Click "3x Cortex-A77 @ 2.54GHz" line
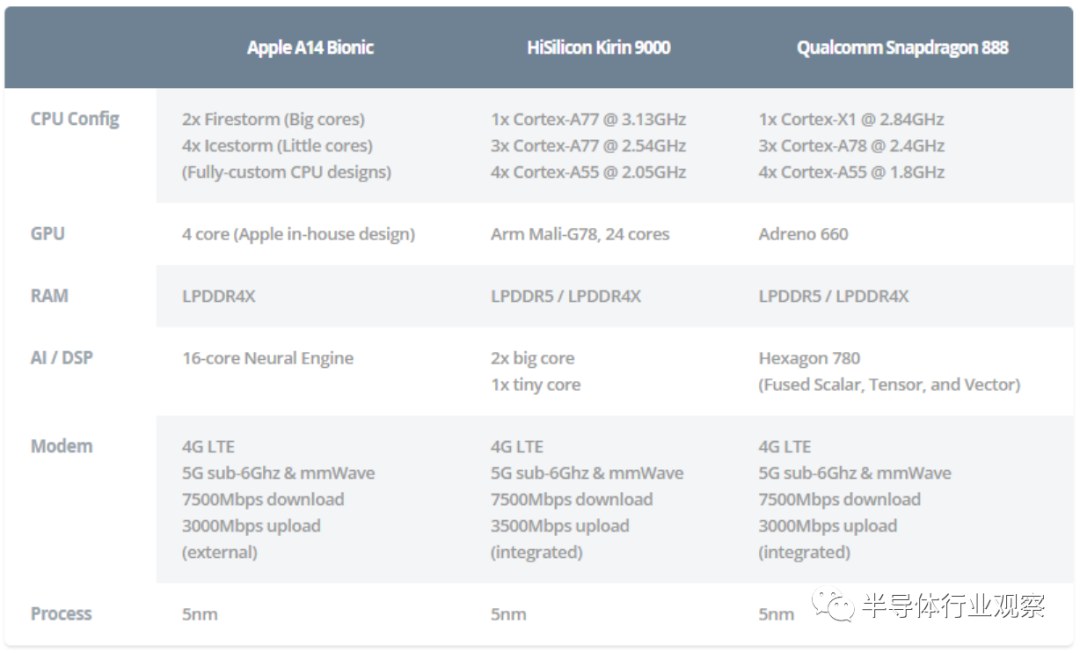The image size is (1080, 653). (x=588, y=146)
